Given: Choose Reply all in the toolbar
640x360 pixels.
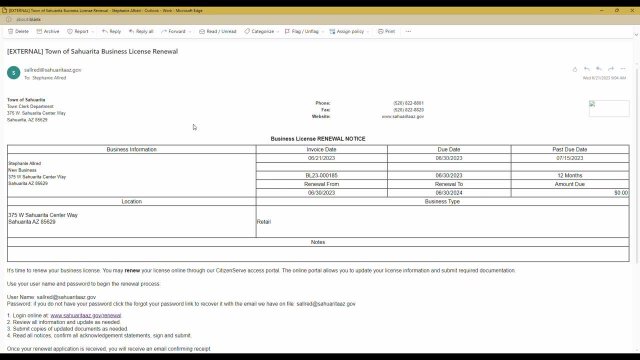Looking at the screenshot, I should click(141, 31).
